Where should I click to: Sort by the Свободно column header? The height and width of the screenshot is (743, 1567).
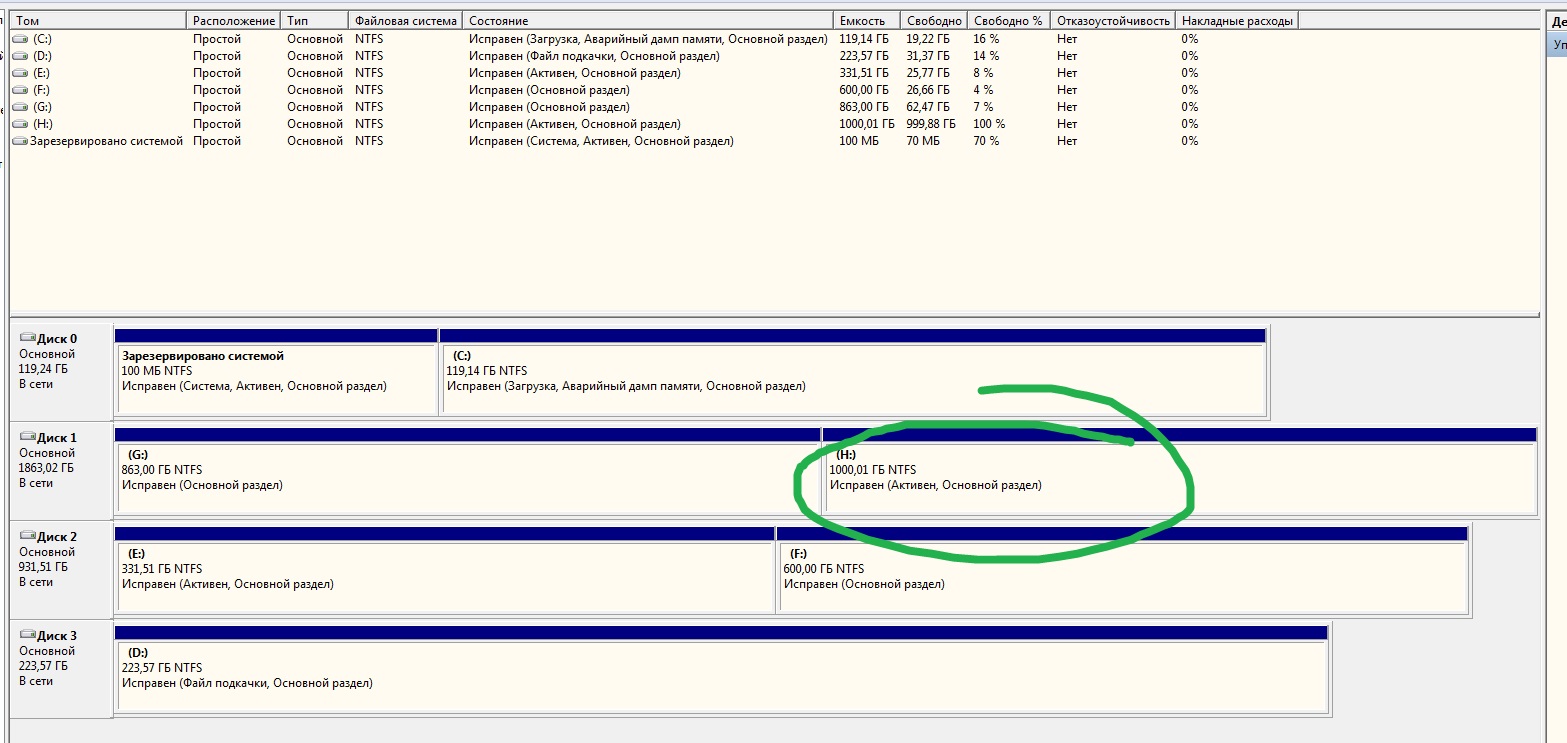(x=934, y=21)
